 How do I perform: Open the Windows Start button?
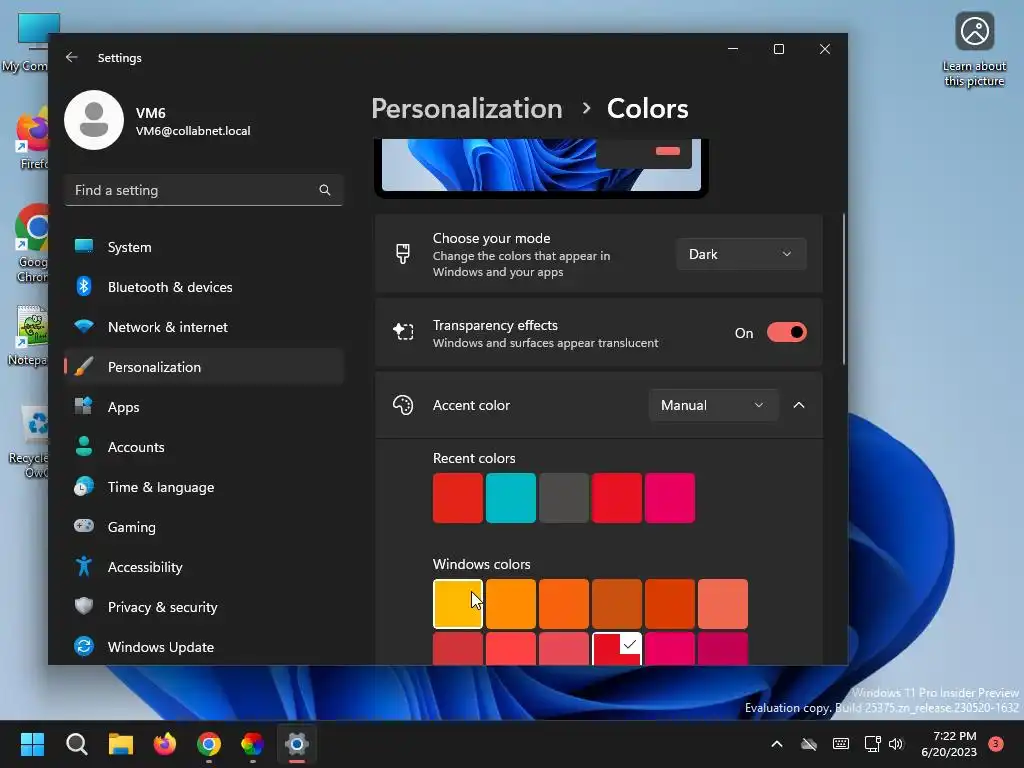[x=32, y=744]
